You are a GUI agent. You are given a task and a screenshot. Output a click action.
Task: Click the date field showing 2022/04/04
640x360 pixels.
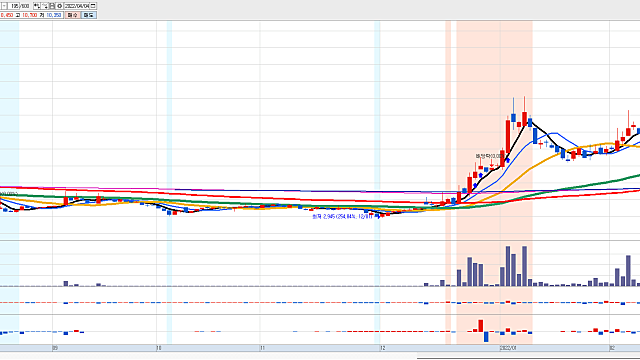point(77,6)
